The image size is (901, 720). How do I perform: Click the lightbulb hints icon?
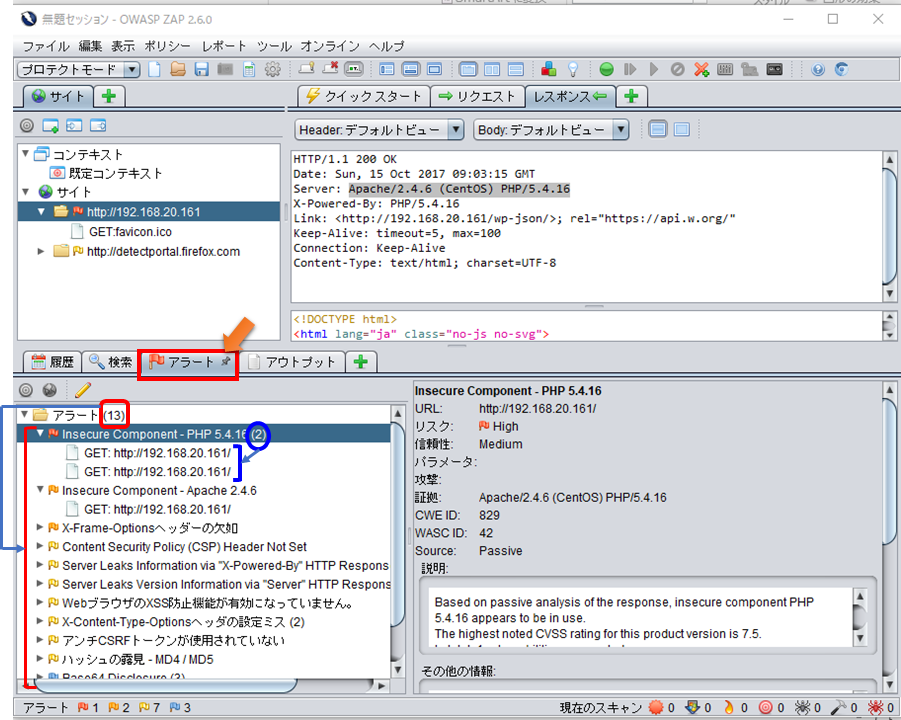573,70
